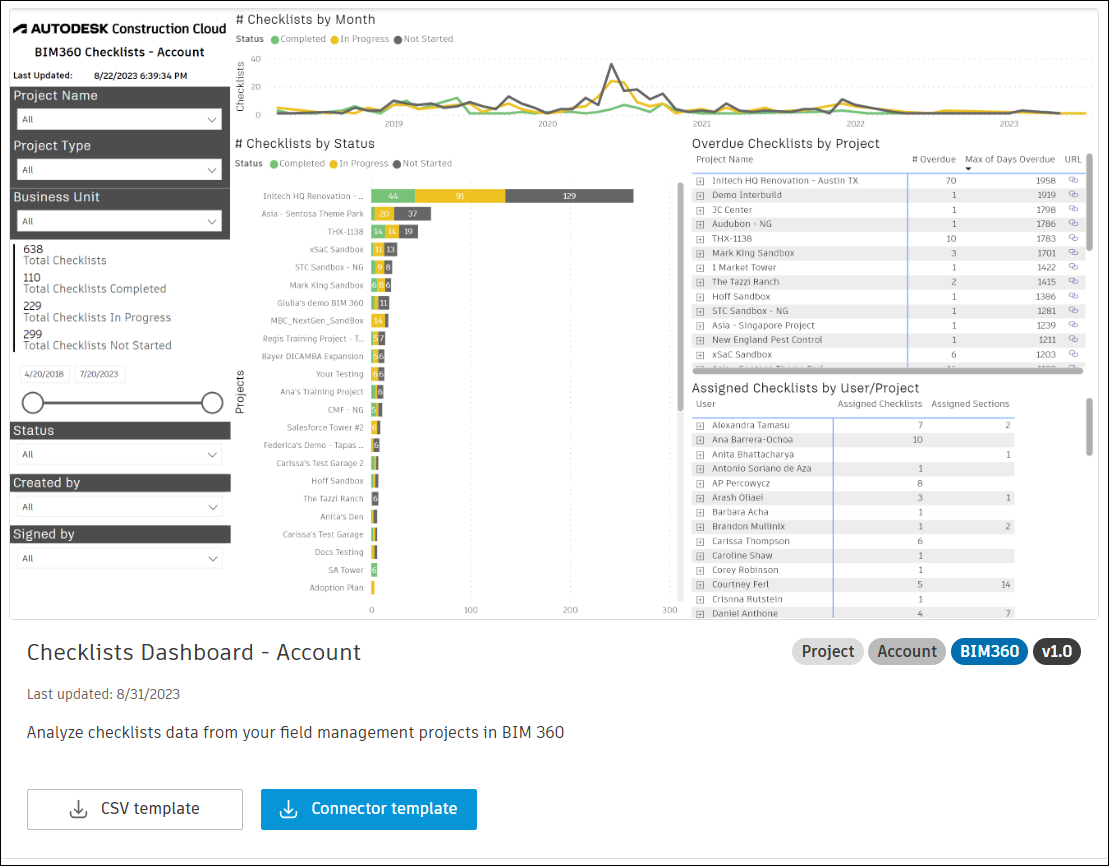Open URL link icon for Initech HQ Renovation

click(x=1073, y=180)
